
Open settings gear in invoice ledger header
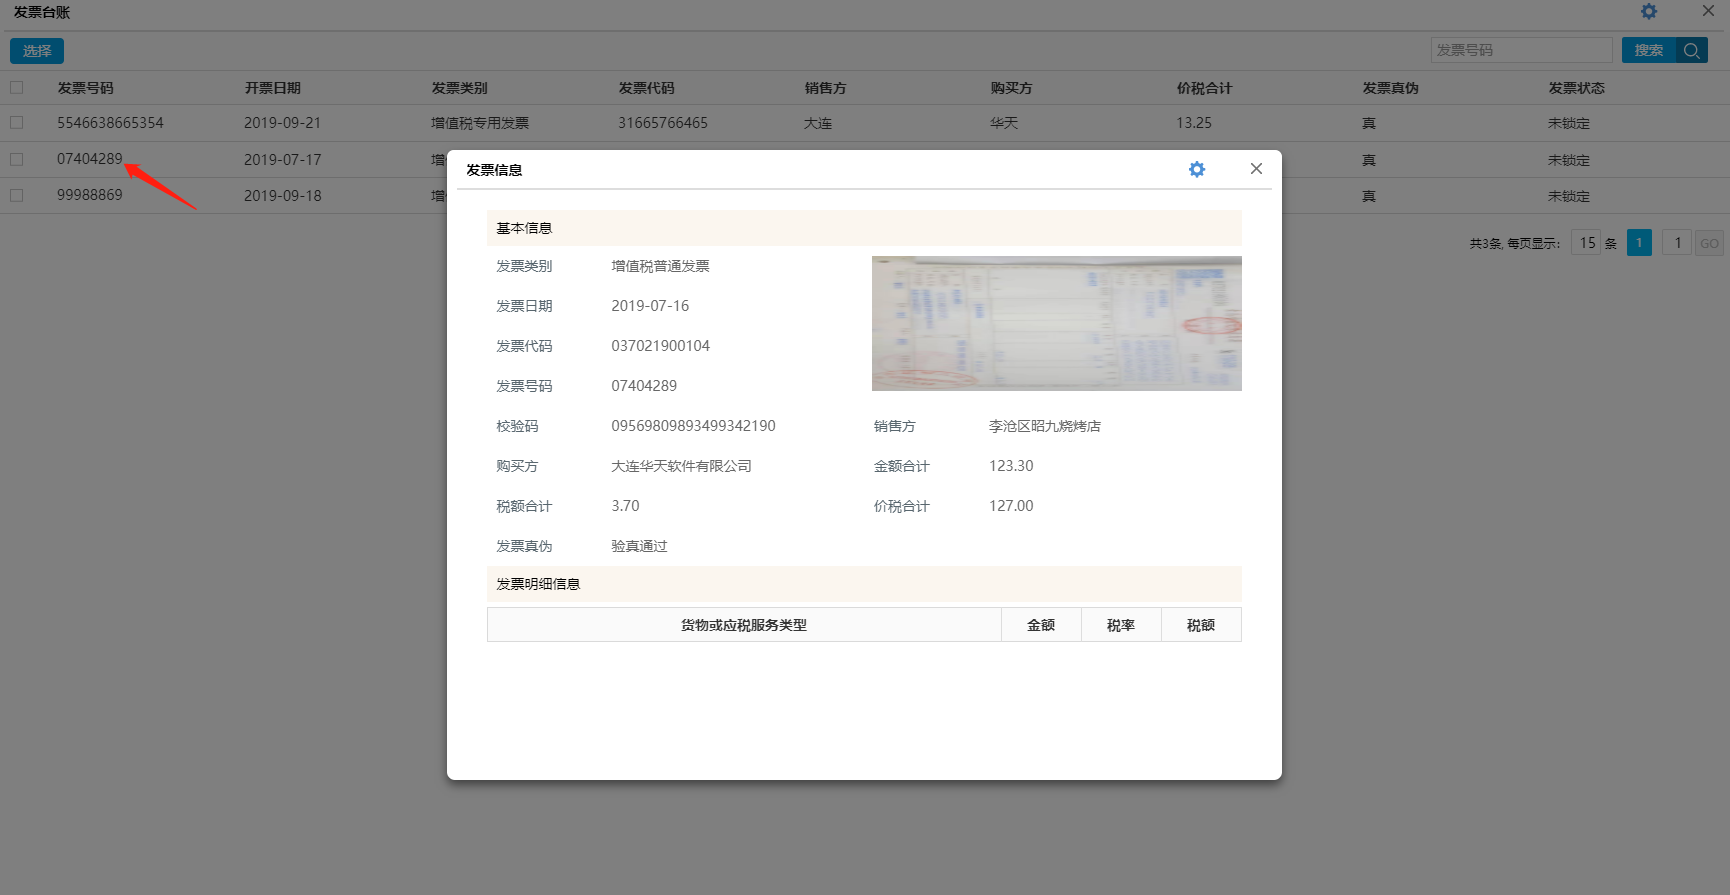click(1649, 12)
